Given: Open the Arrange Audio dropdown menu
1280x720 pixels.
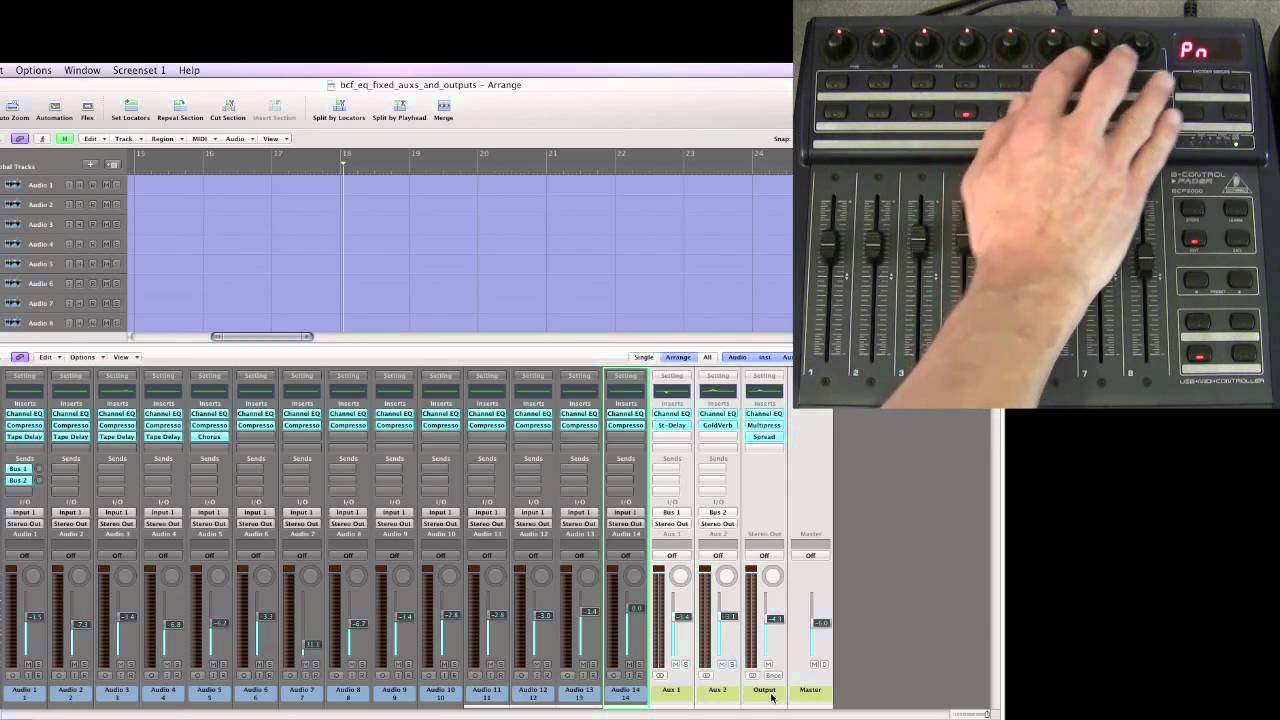Looking at the screenshot, I should point(238,139).
